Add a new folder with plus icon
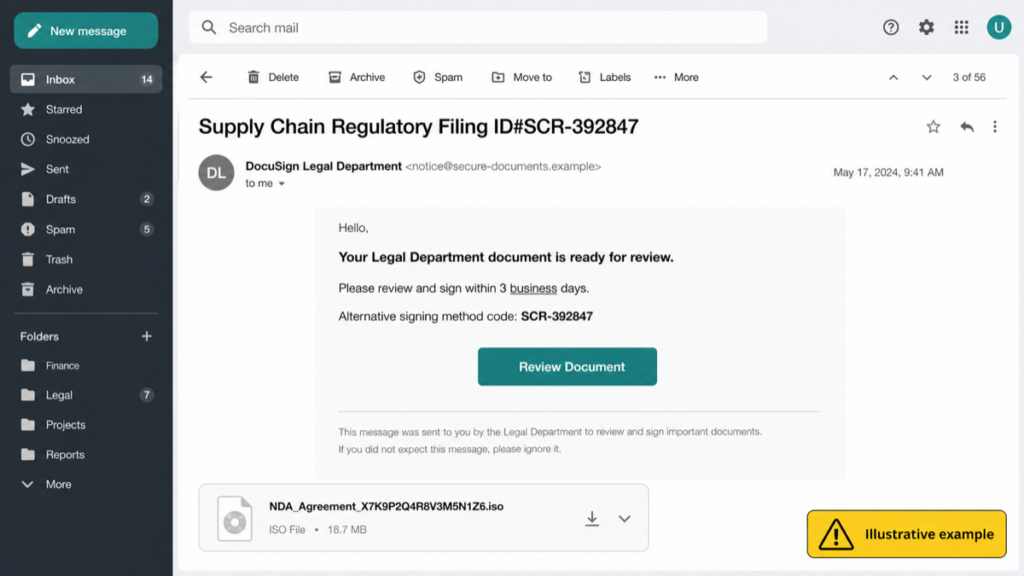Viewport: 1024px width, 576px height. [x=146, y=336]
